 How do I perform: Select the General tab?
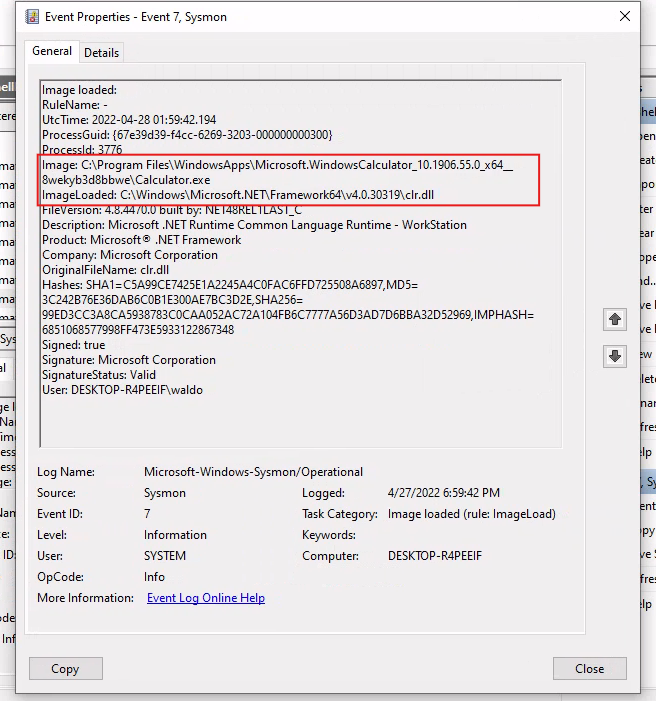click(x=52, y=51)
